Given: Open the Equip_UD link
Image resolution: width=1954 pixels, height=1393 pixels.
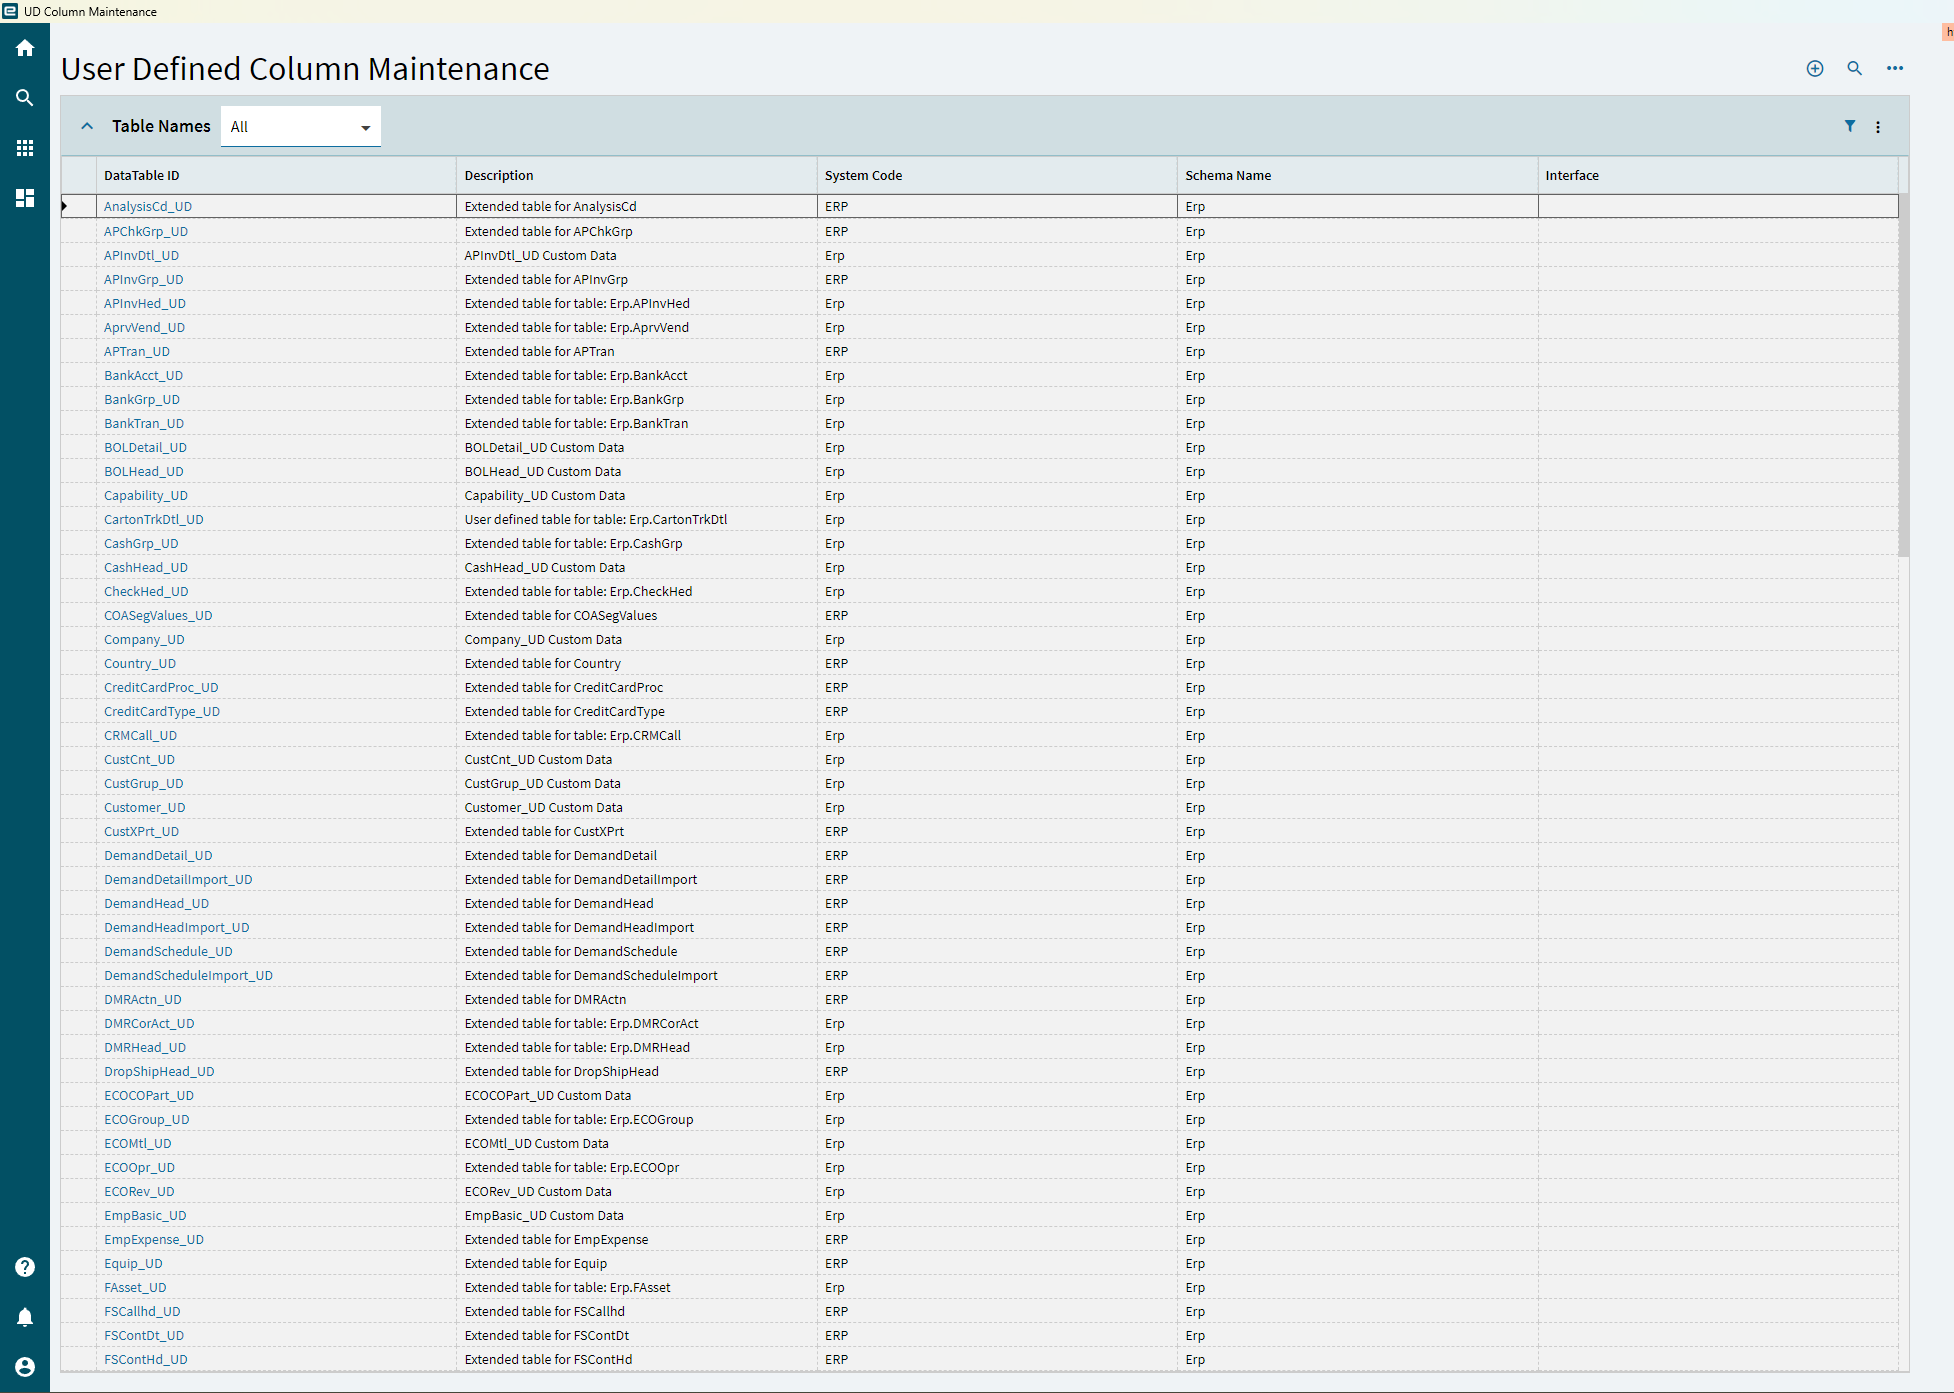Looking at the screenshot, I should pos(133,1263).
